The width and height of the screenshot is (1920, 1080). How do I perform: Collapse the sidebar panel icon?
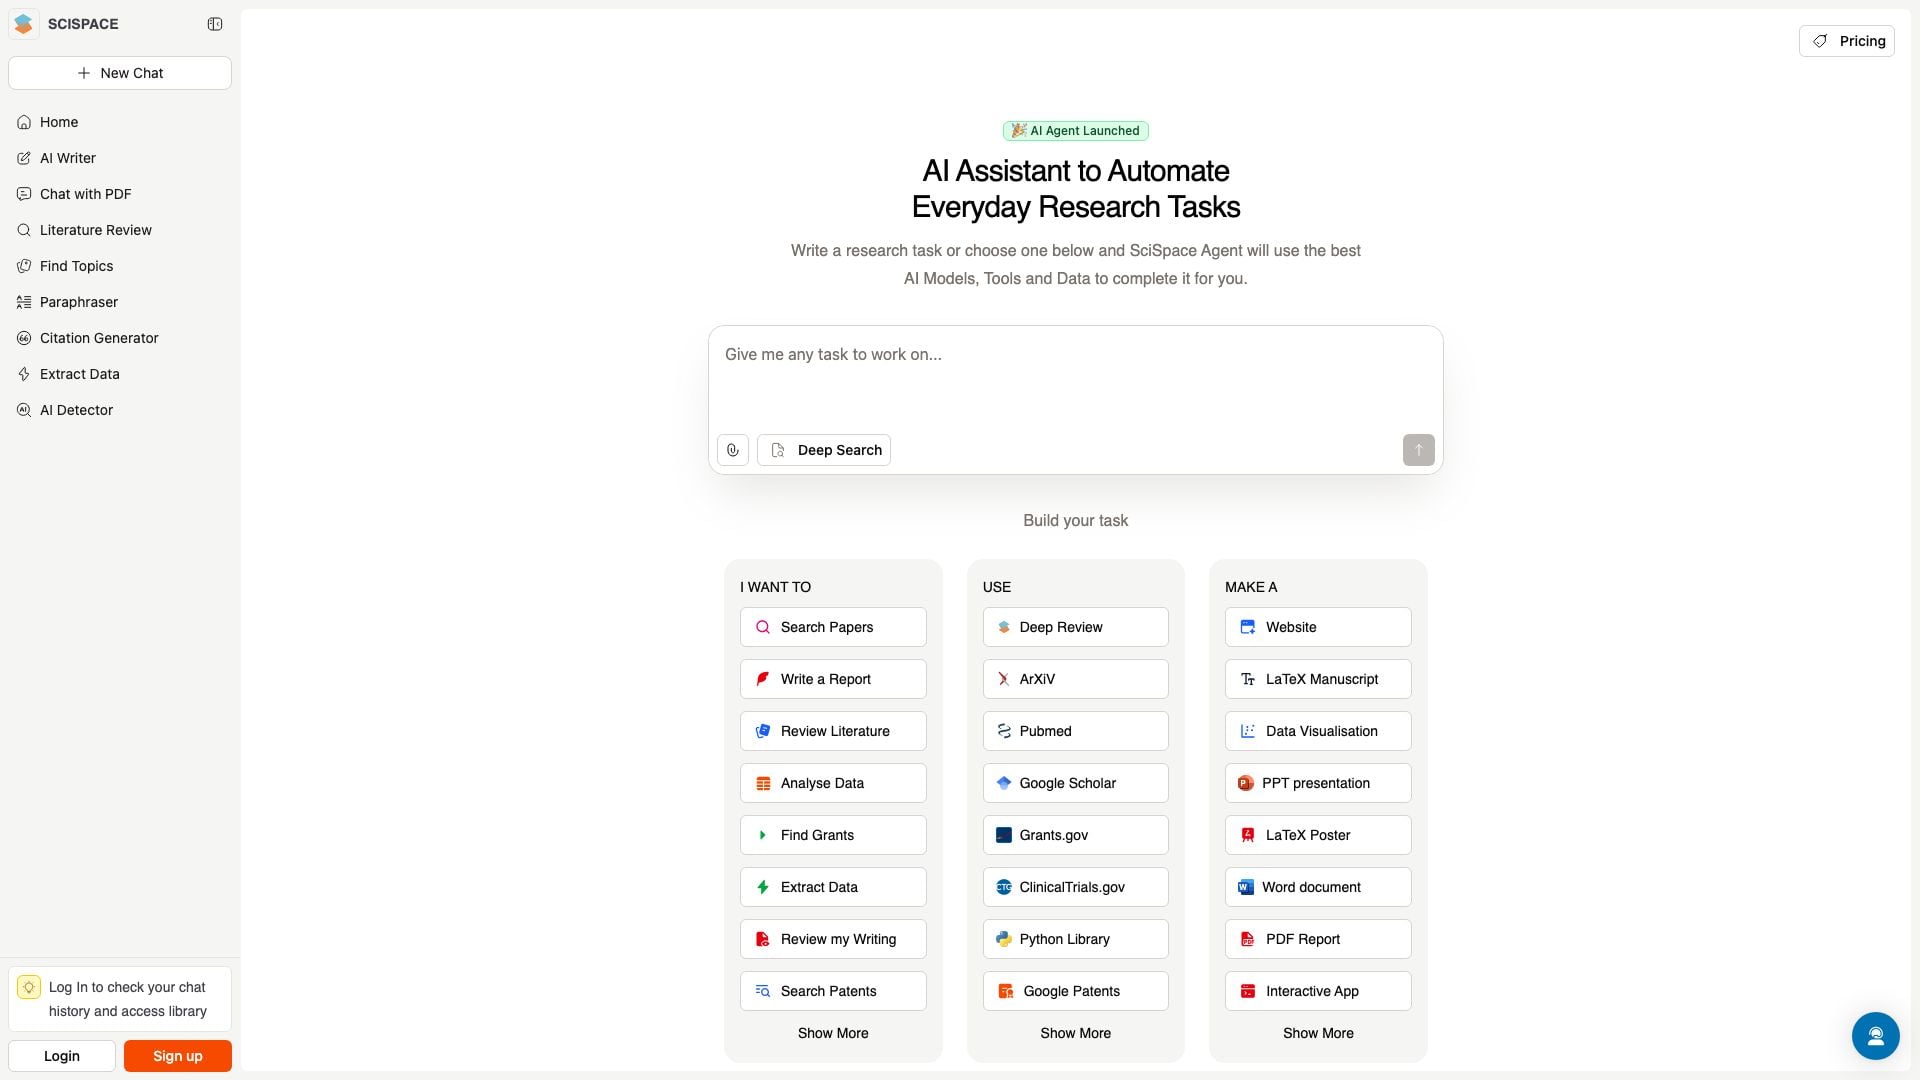215,24
